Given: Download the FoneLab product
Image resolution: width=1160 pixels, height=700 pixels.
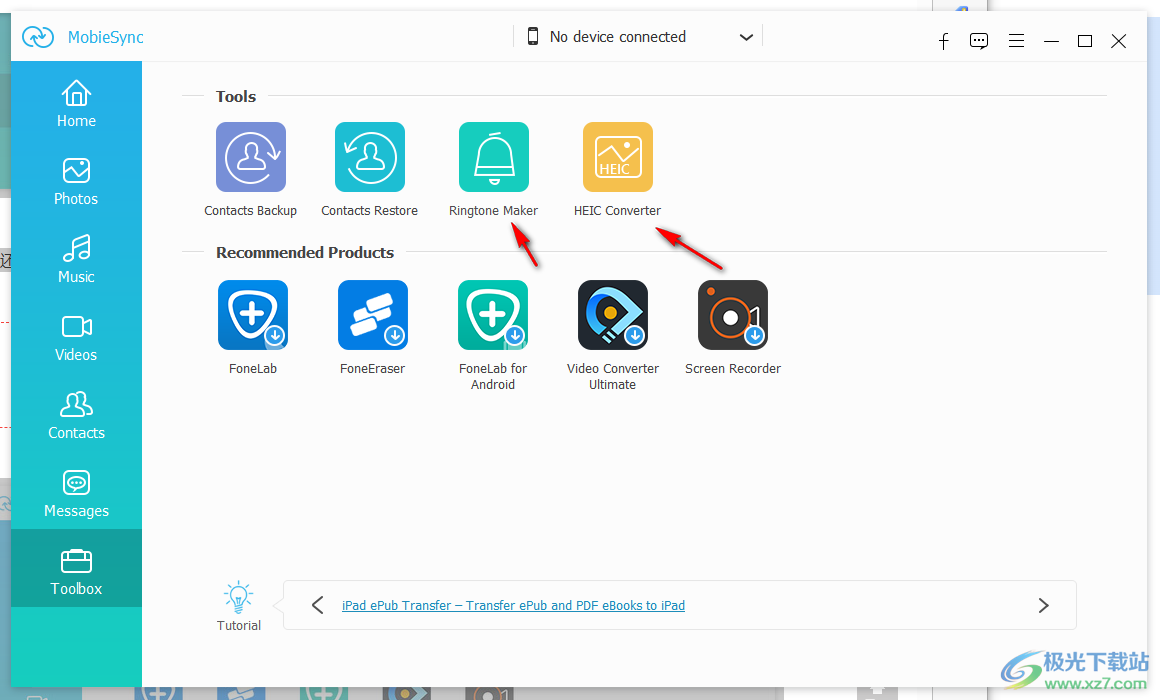Looking at the screenshot, I should [x=253, y=314].
